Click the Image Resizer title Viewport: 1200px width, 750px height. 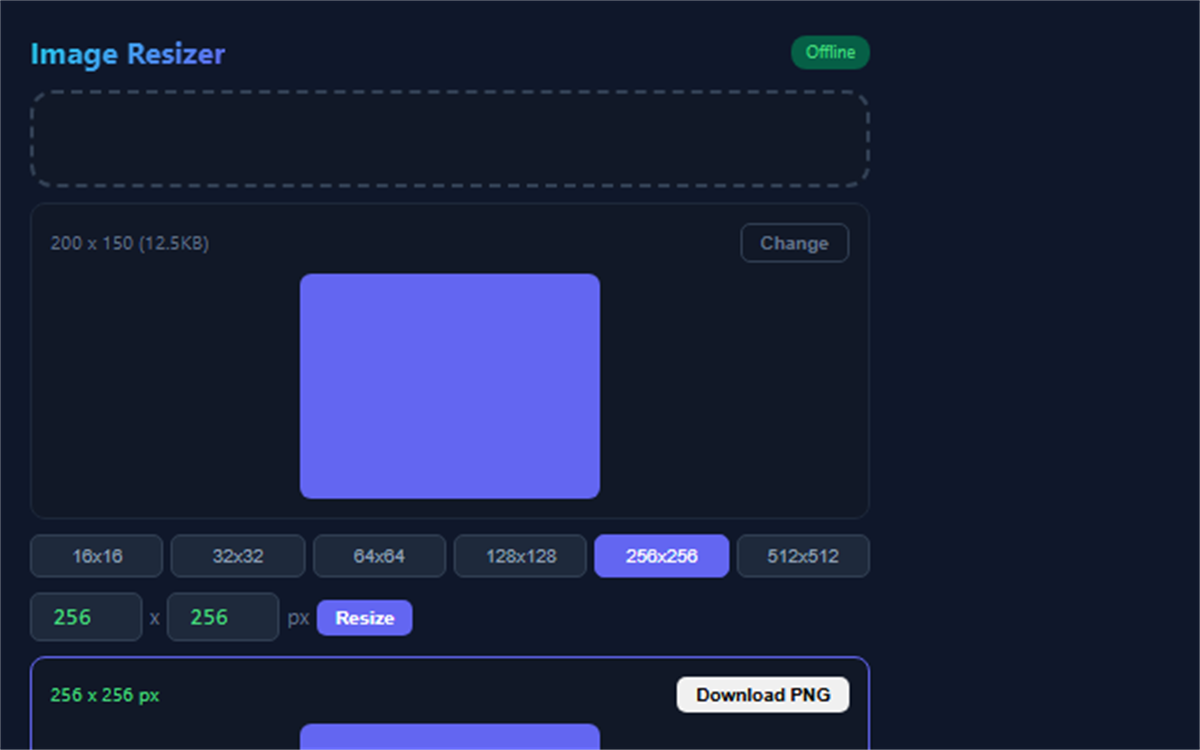coord(128,54)
